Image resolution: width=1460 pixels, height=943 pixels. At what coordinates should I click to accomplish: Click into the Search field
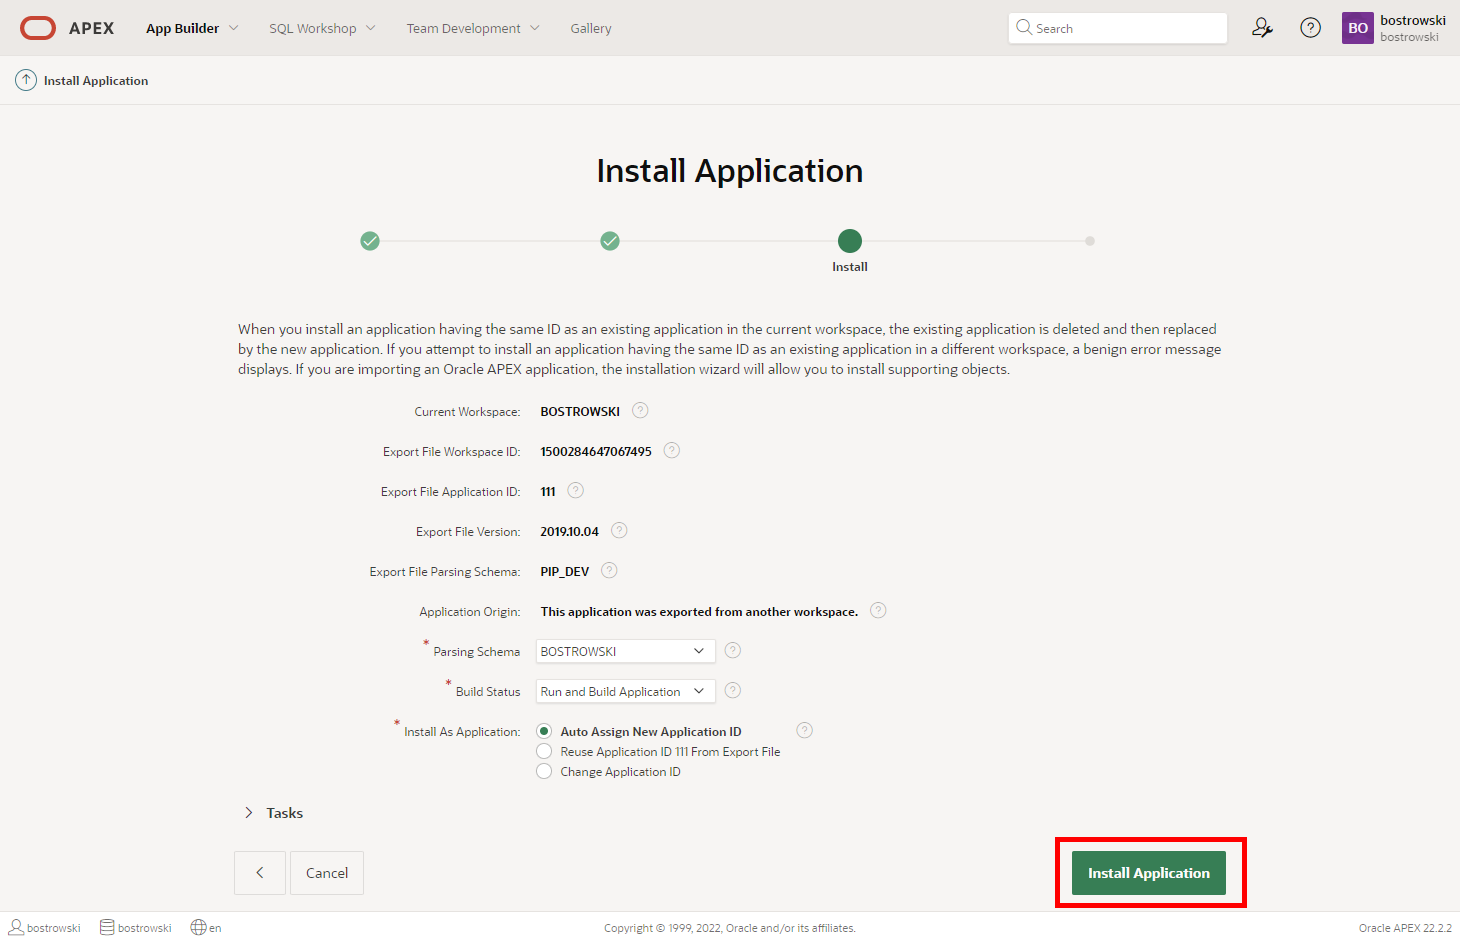pos(1125,28)
